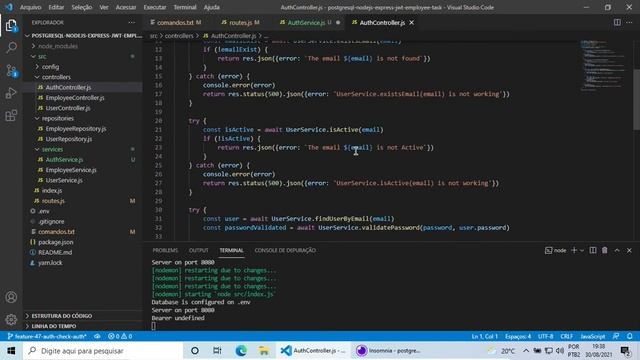Show the Console de Depuração tab
Viewport: 640px width, 360px height.
click(285, 250)
